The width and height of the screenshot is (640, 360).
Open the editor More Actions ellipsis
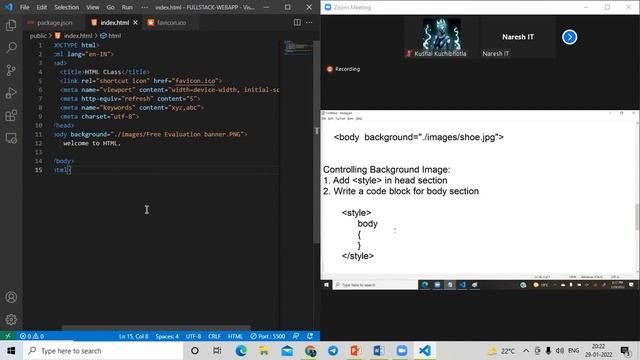point(309,22)
